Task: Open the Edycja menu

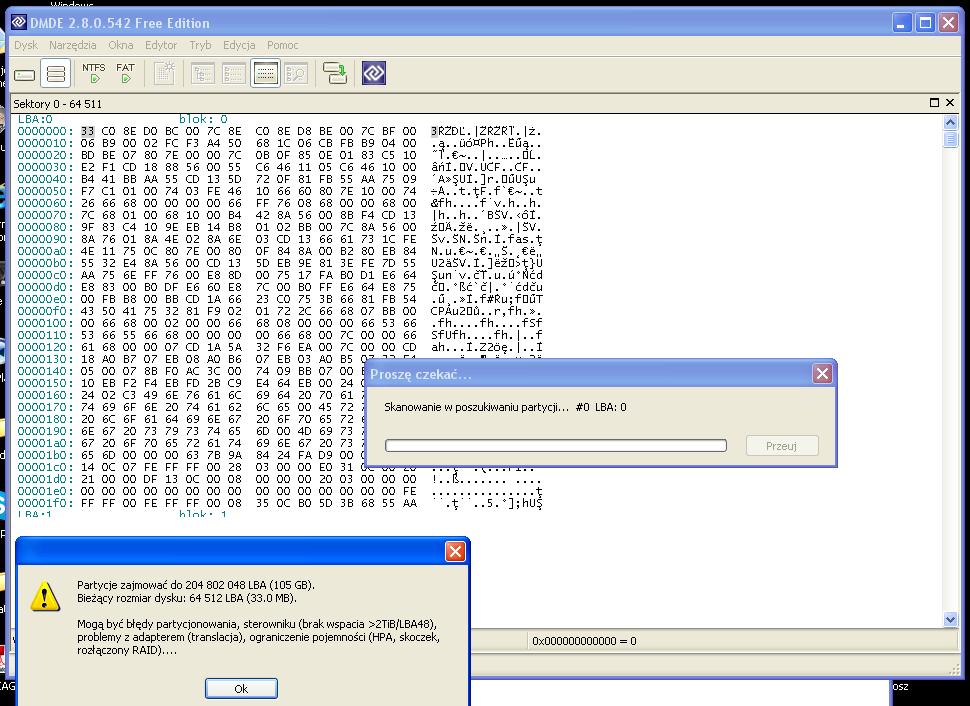Action: pyautogui.click(x=239, y=45)
